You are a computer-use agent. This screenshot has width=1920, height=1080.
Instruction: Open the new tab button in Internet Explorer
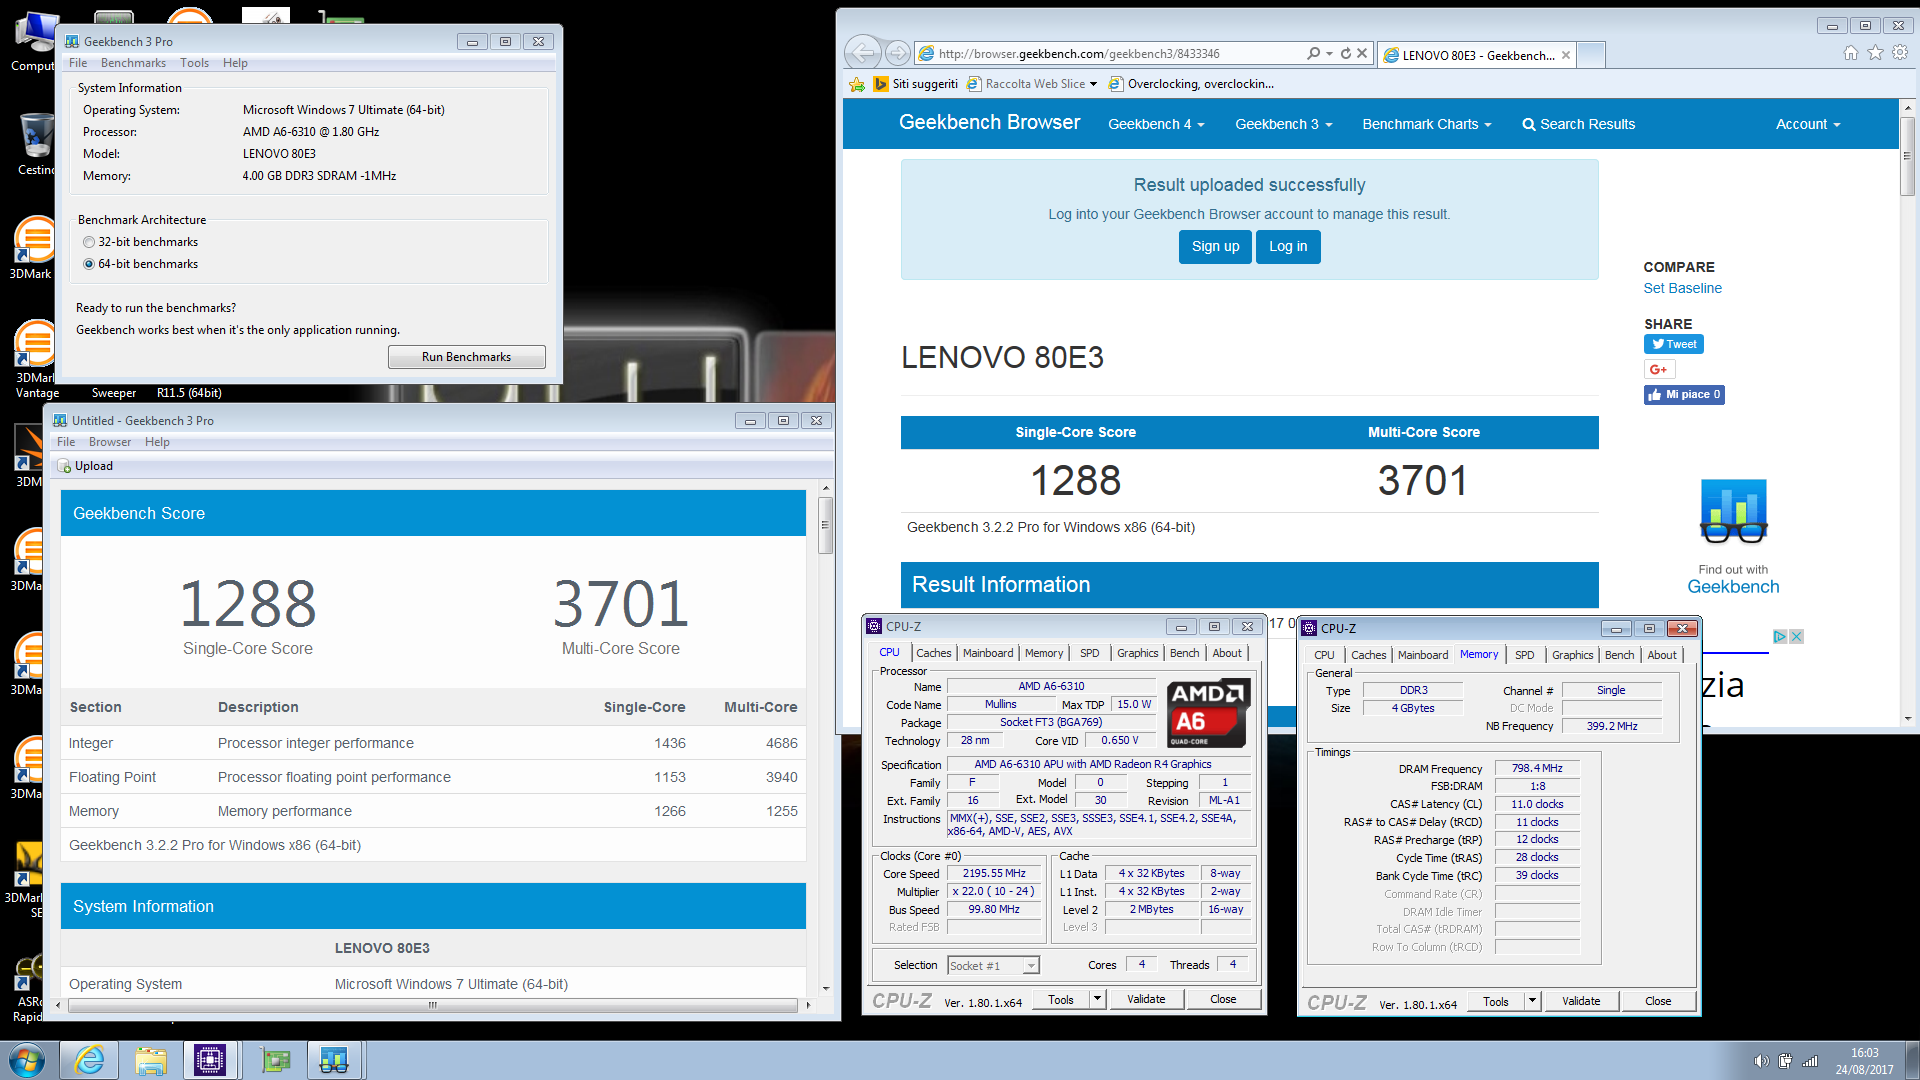pos(1591,55)
